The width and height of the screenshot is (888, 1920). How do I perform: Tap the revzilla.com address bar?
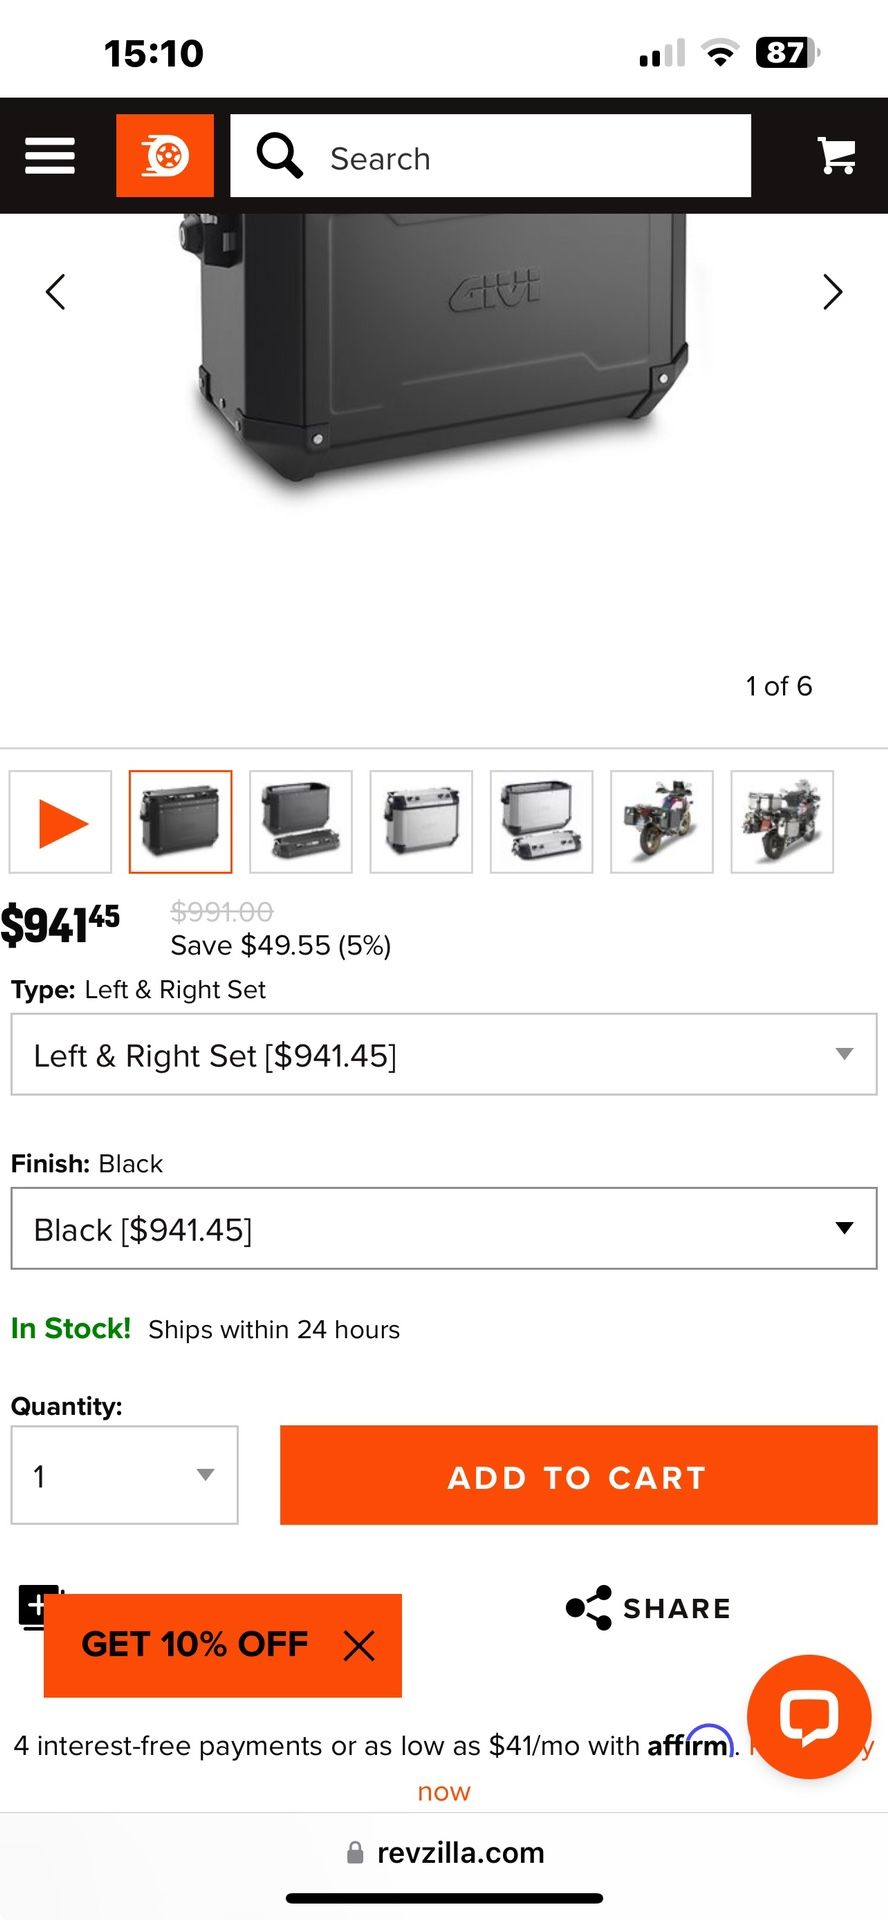[445, 1853]
